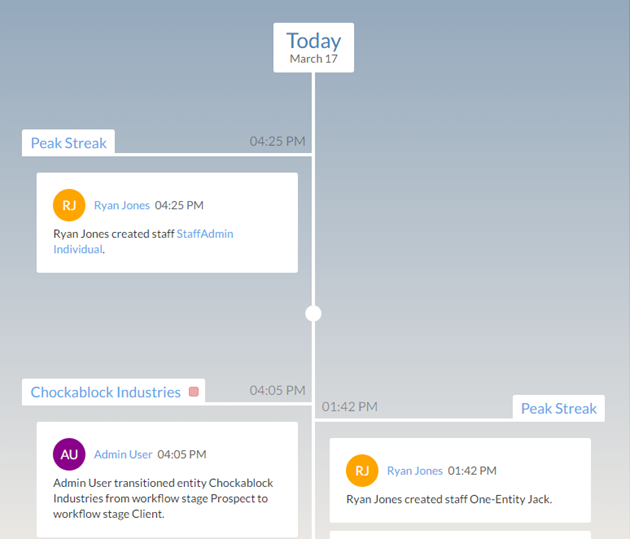Click the circular marker on the timeline
The image size is (630, 539).
[313, 313]
